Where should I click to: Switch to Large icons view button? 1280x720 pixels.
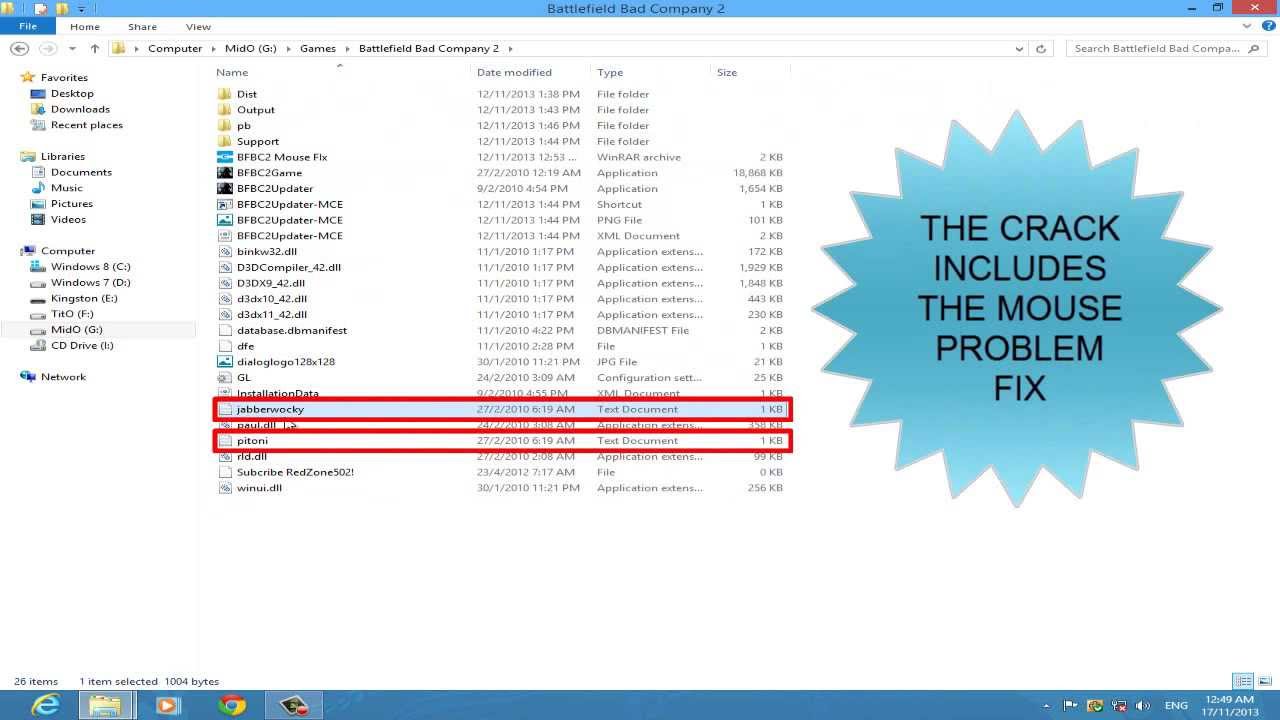pyautogui.click(x=1263, y=681)
